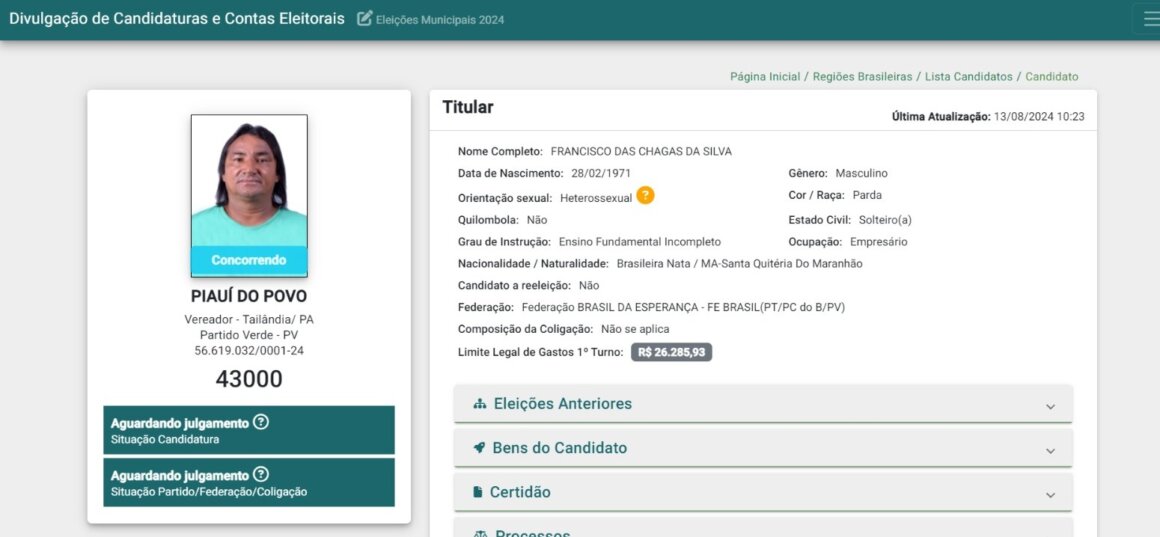Viewport: 1160px width, 537px height.
Task: Select birth date 28/02/1971
Action: (x=599, y=174)
